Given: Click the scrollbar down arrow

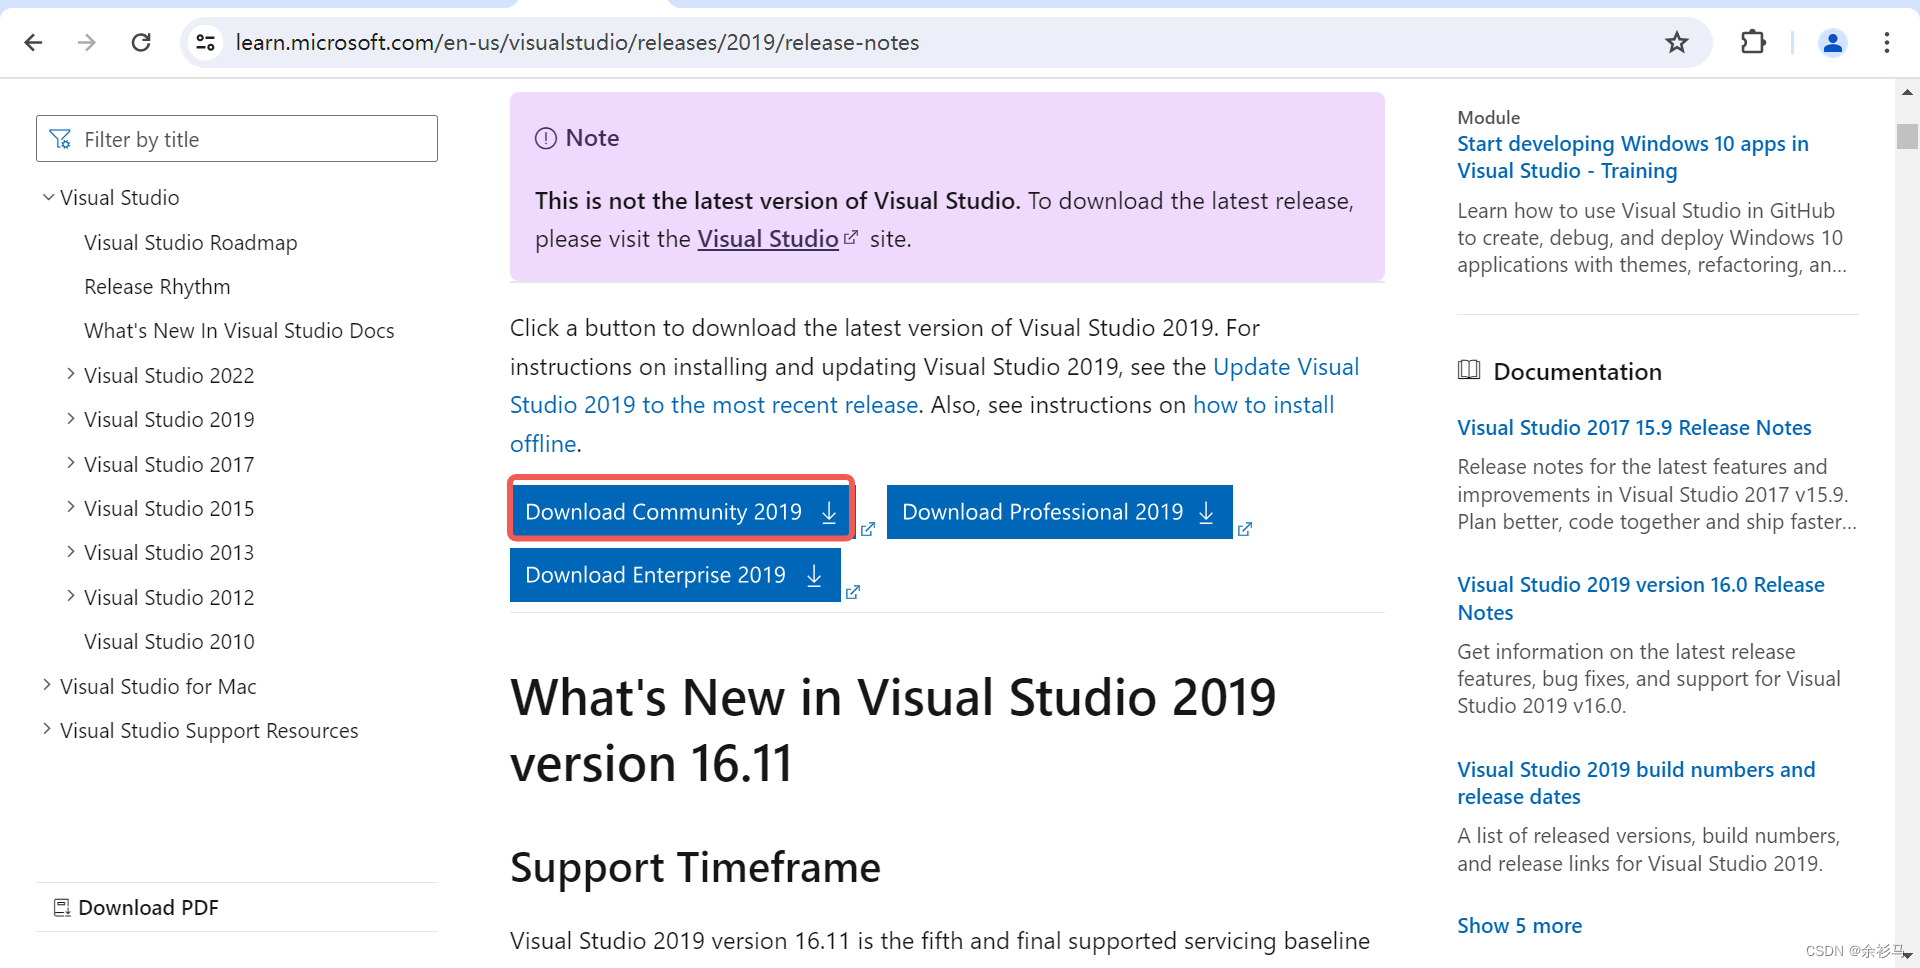Looking at the screenshot, I should pos(1907,956).
